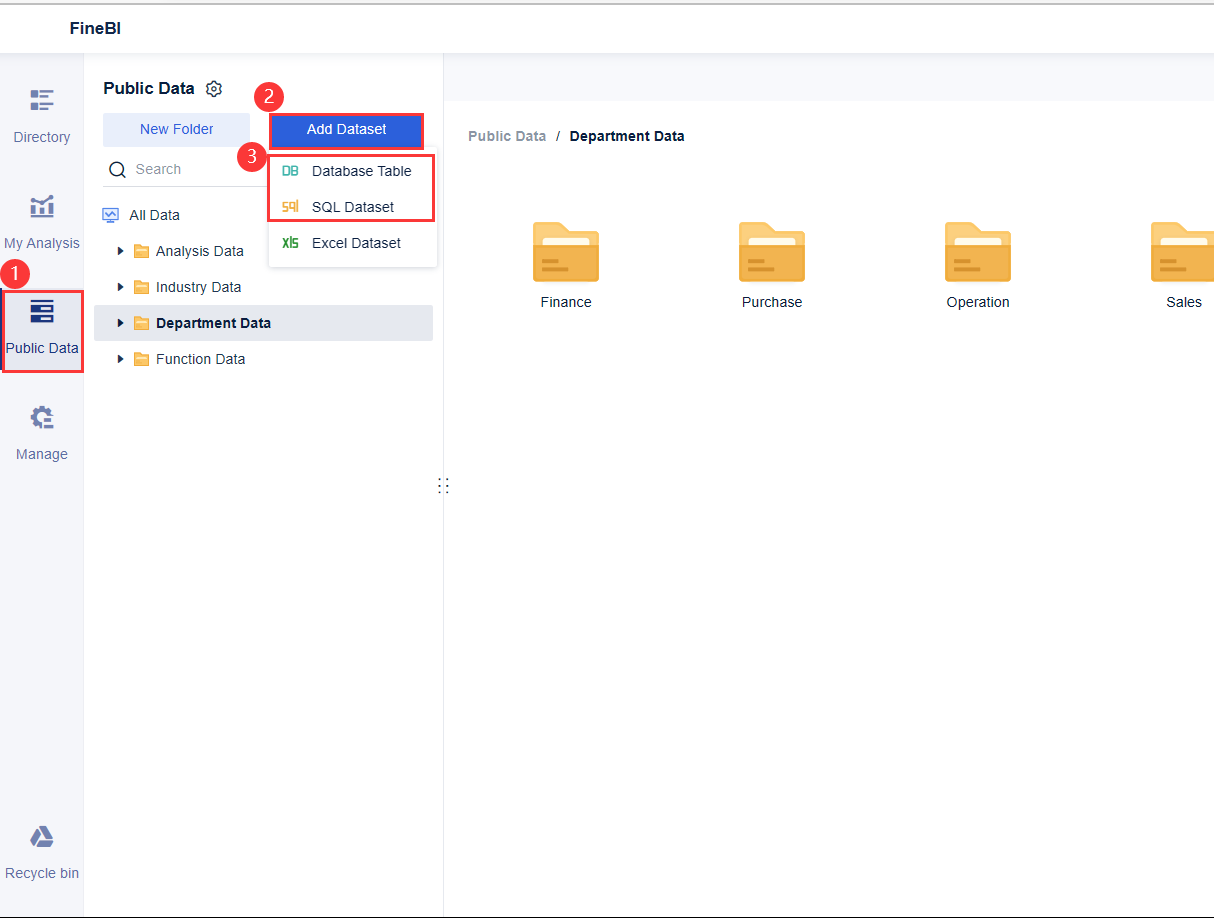Open My Analysis from the left sidebar
The width and height of the screenshot is (1214, 918).
(41, 206)
